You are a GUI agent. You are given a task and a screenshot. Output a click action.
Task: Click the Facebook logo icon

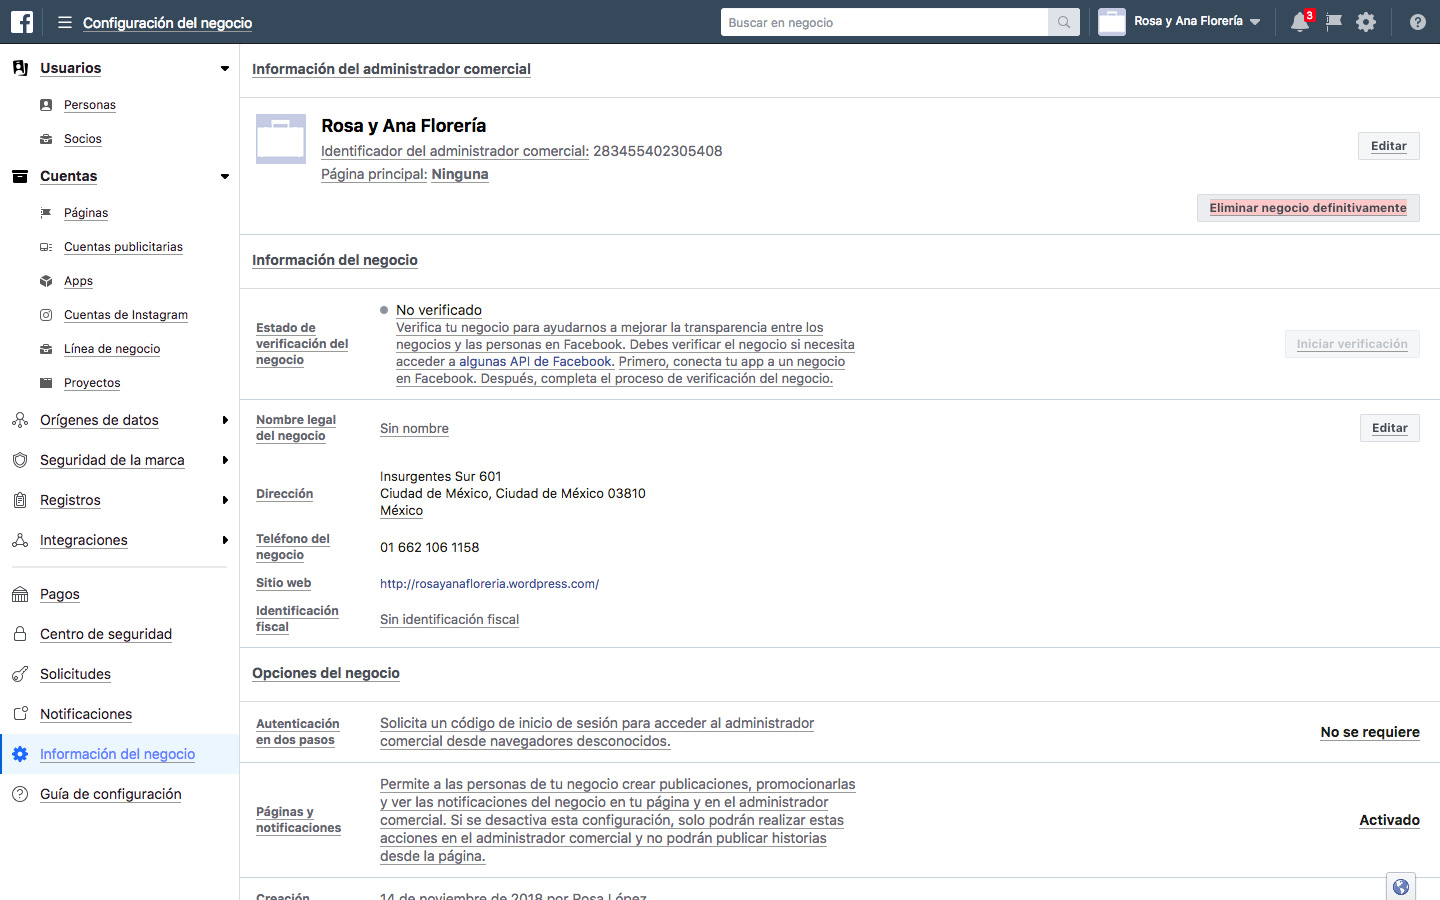(22, 22)
